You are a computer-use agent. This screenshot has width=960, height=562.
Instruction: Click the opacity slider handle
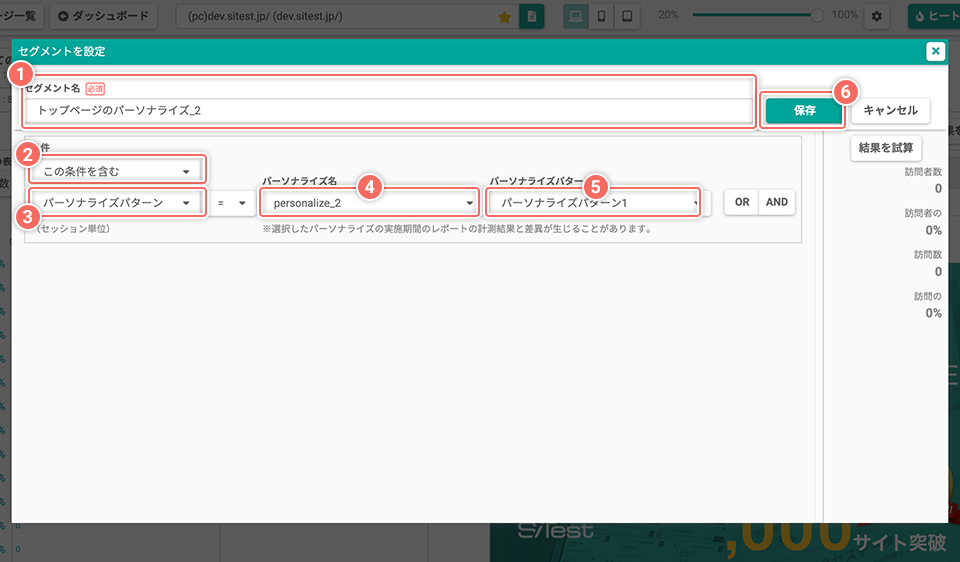(817, 15)
